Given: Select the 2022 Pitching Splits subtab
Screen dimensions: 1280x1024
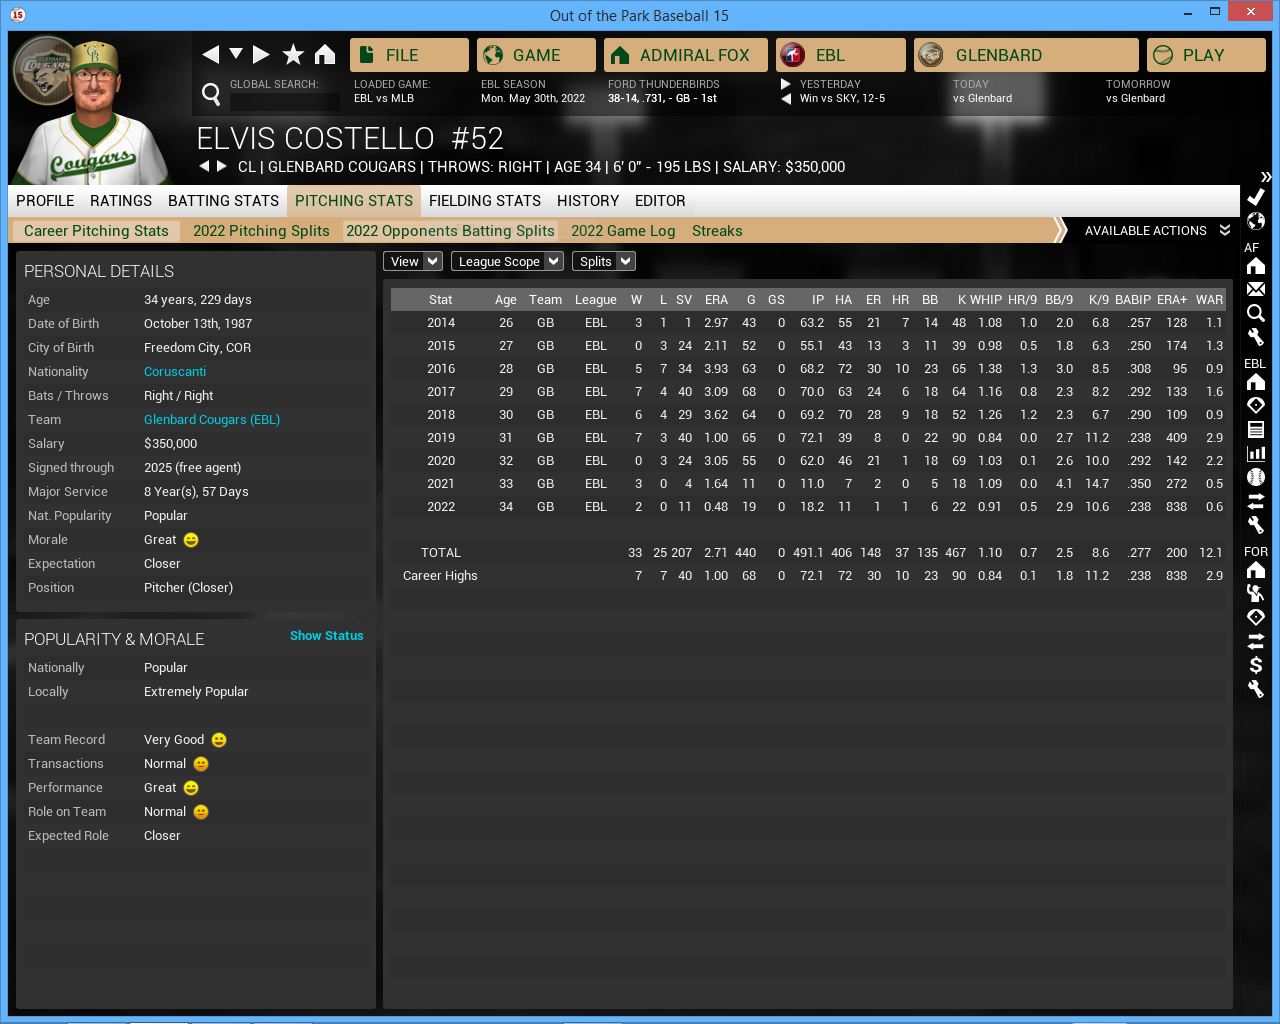Looking at the screenshot, I should (x=261, y=231).
